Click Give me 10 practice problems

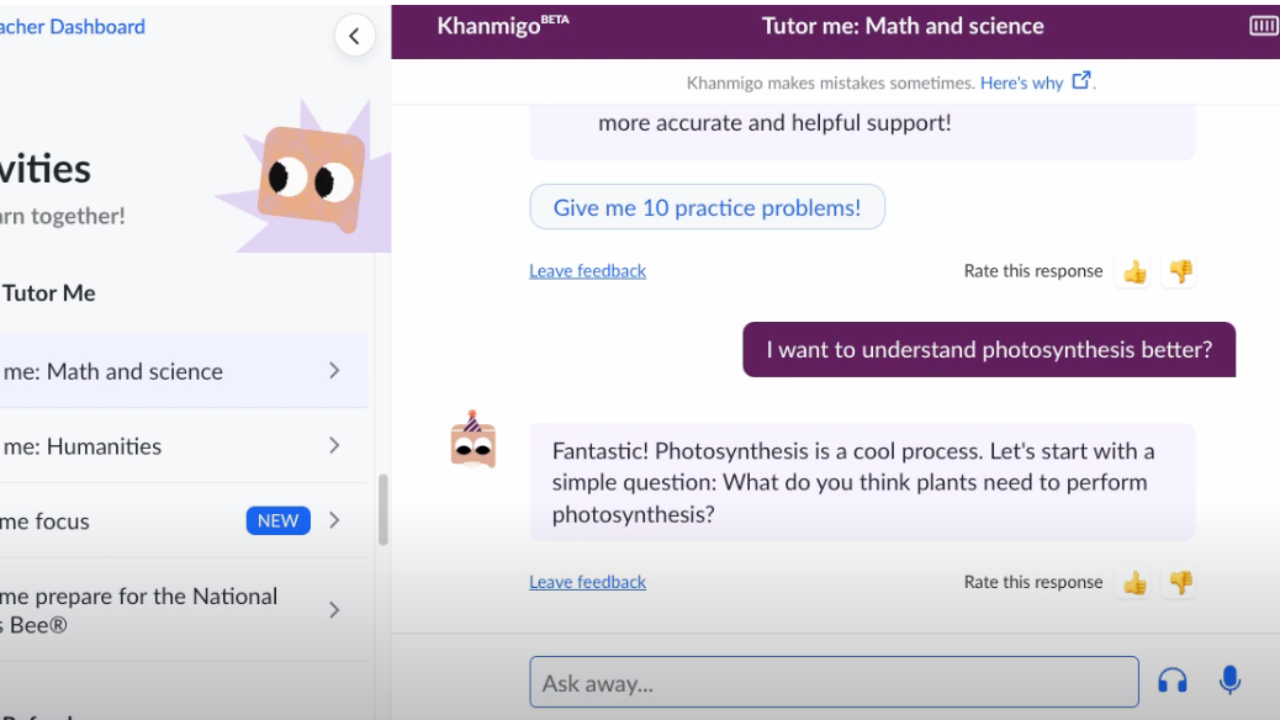[707, 208]
